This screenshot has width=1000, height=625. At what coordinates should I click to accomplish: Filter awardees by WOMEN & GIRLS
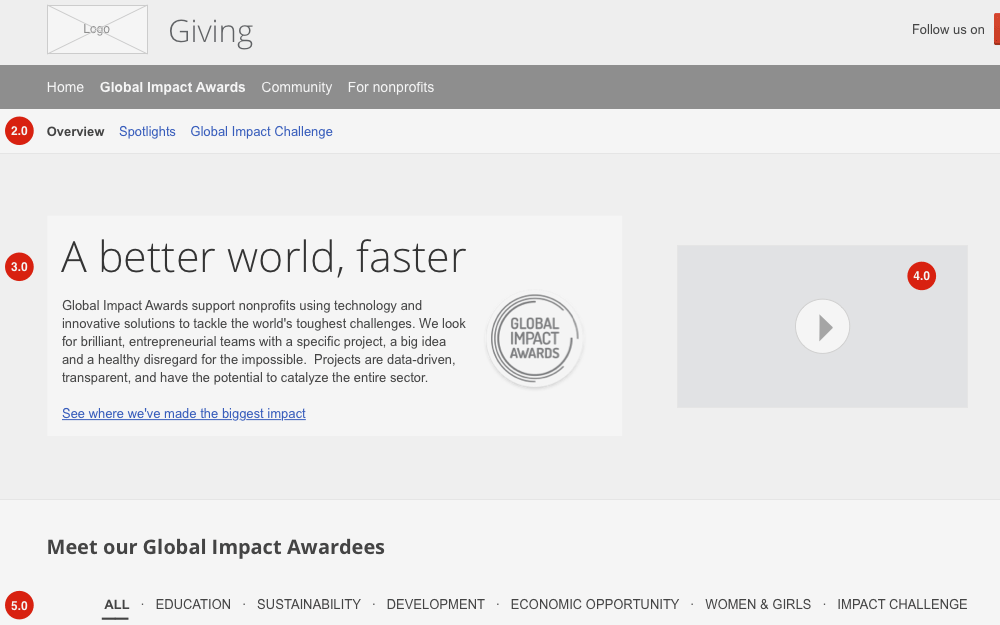click(758, 604)
